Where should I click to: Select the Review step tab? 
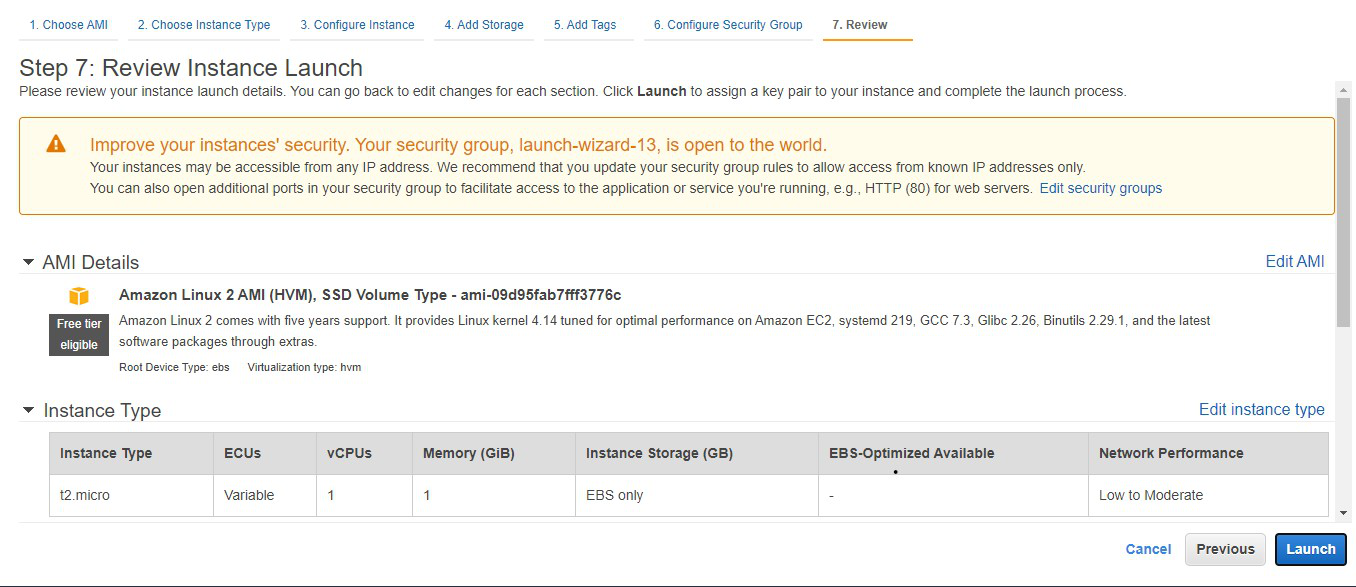859,25
